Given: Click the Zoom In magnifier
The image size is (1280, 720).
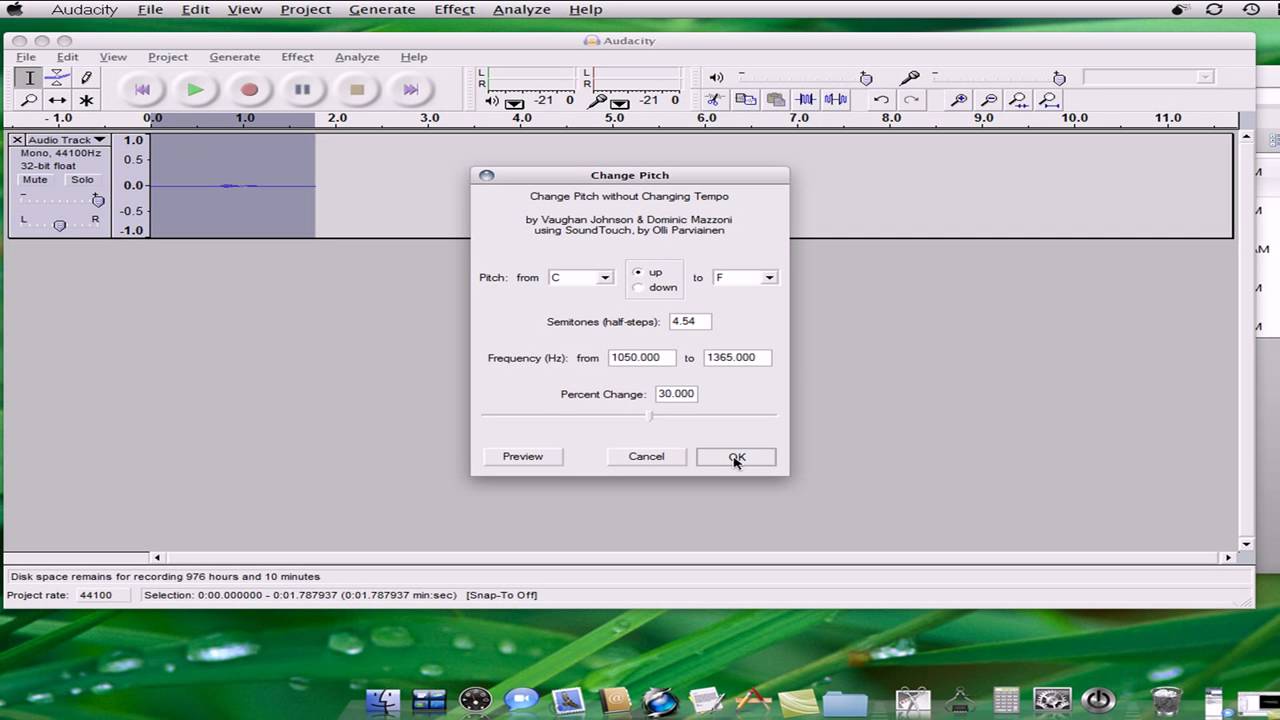Looking at the screenshot, I should coord(958,99).
